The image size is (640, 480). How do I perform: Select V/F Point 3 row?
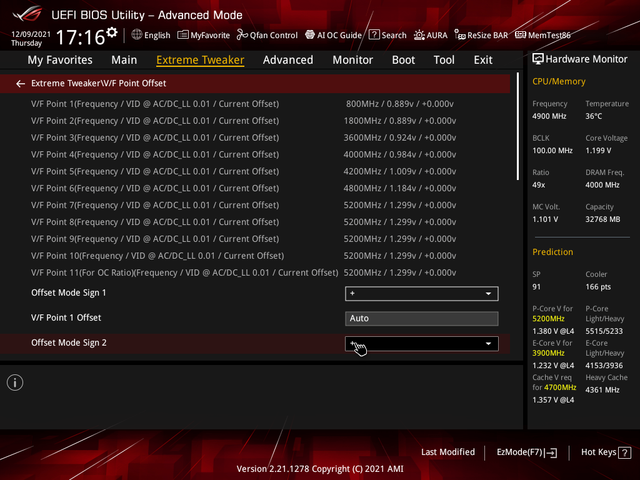[255, 138]
